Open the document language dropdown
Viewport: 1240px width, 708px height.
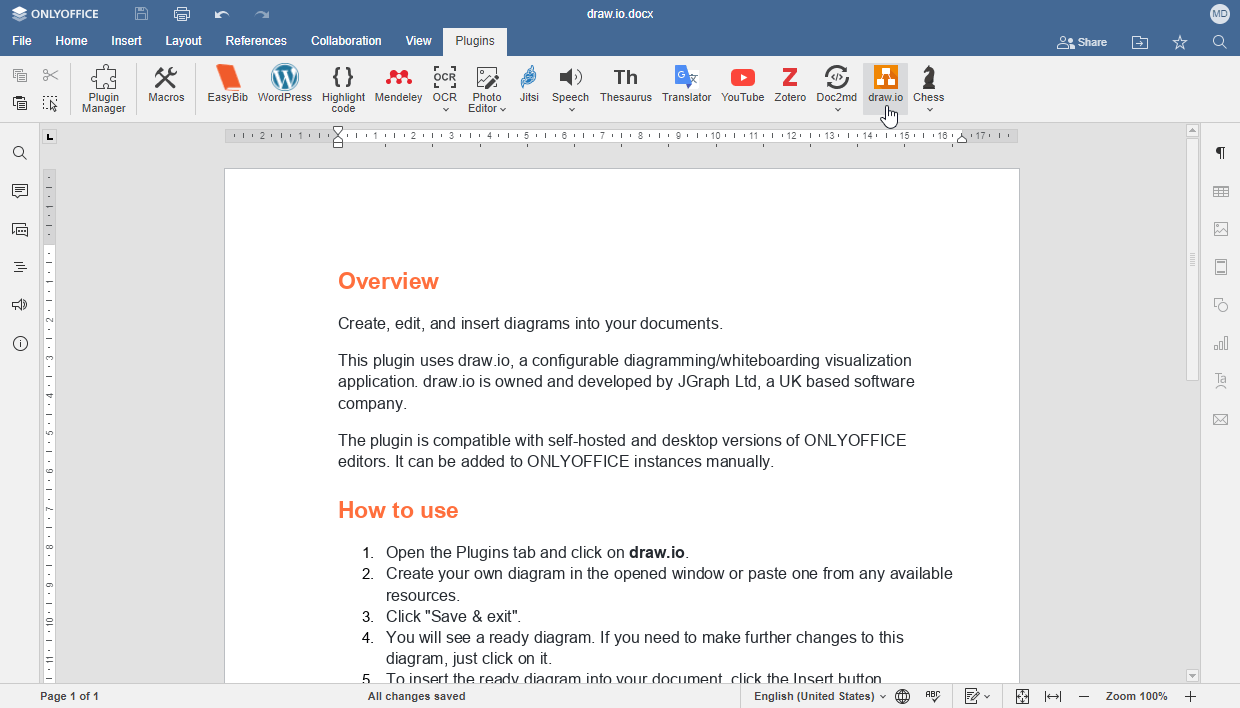click(x=820, y=696)
